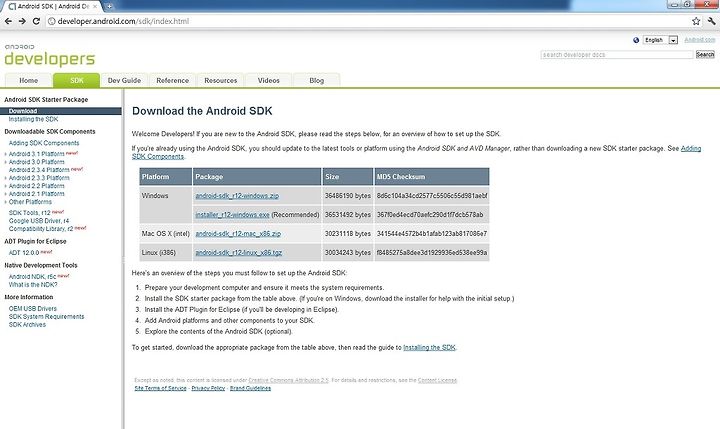Expand the Android 3.1 Platform entry
The width and height of the screenshot is (720, 429).
coord(6,154)
